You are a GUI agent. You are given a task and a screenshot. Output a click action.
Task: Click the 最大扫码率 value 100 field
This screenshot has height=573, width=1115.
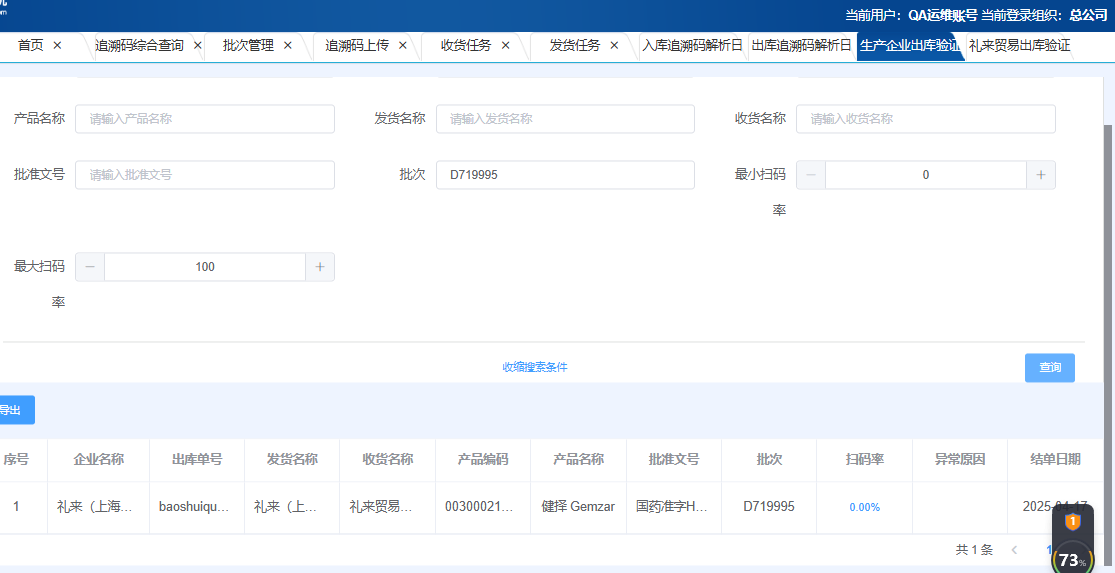tap(205, 267)
